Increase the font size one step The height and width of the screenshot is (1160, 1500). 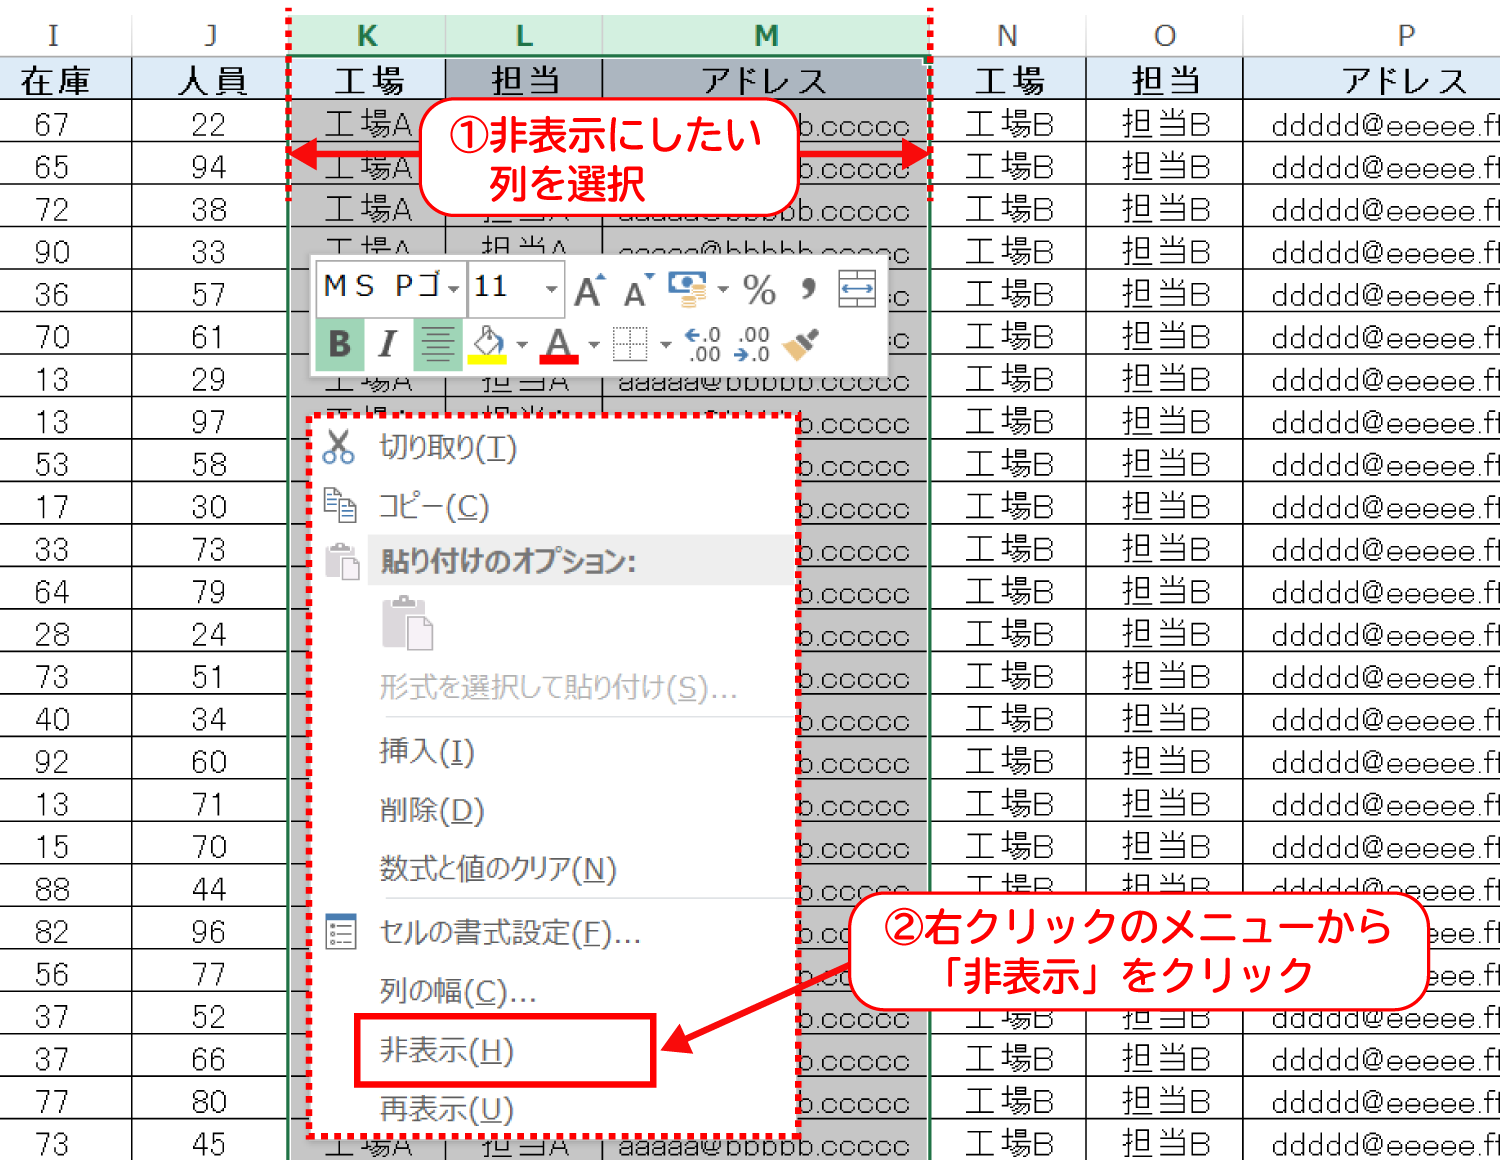[588, 288]
